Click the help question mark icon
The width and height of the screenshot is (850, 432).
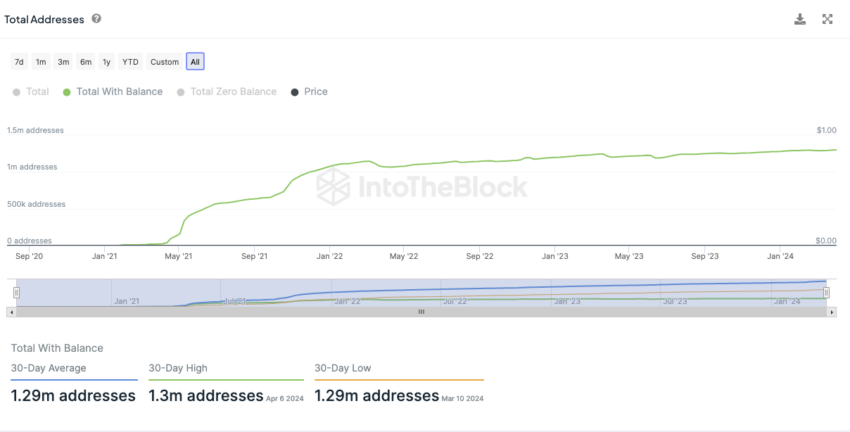[x=96, y=18]
